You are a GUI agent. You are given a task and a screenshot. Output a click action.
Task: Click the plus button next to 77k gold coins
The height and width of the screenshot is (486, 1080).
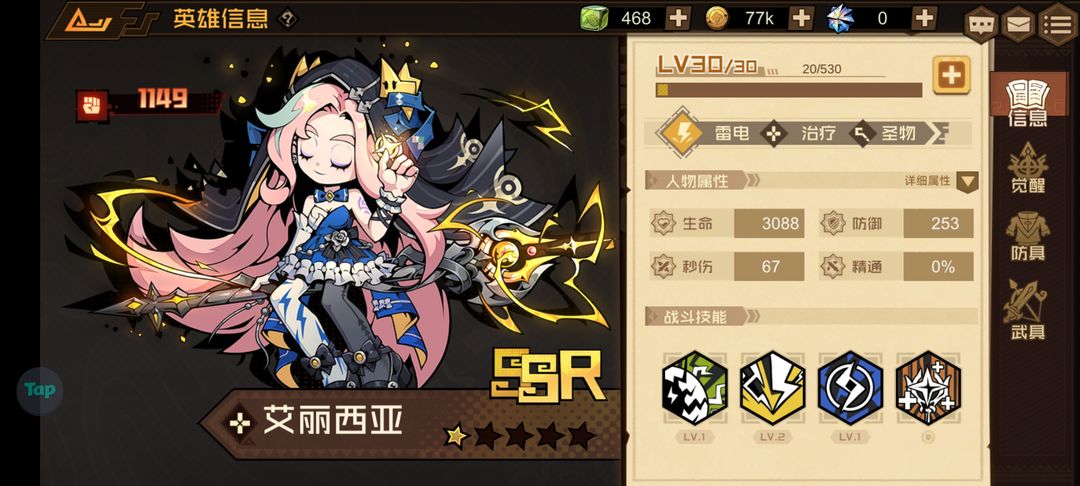pos(801,18)
